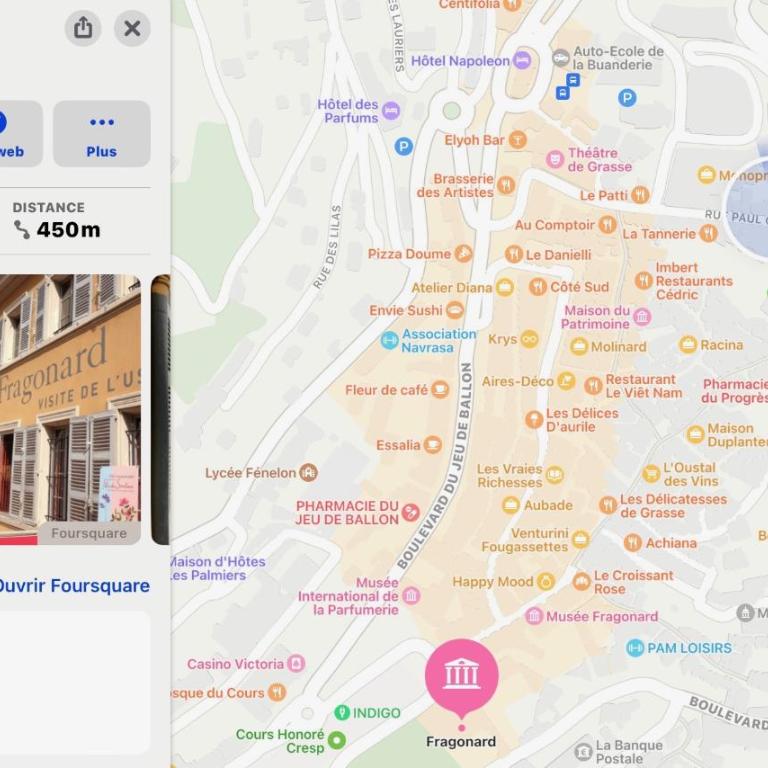Select the Le Croissant Rose bakery icon
The width and height of the screenshot is (768, 768).
[x=582, y=582]
